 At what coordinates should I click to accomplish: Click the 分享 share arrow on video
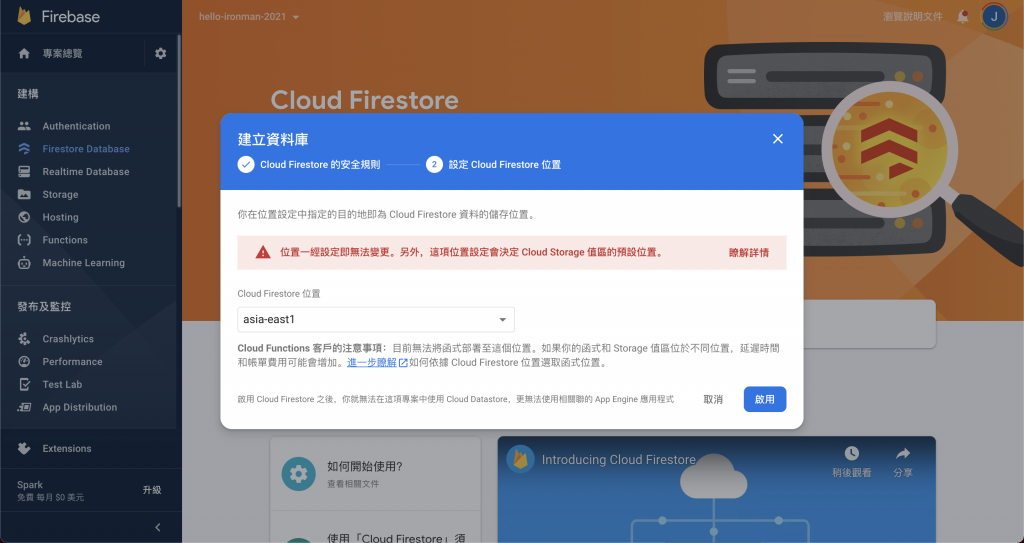click(903, 453)
